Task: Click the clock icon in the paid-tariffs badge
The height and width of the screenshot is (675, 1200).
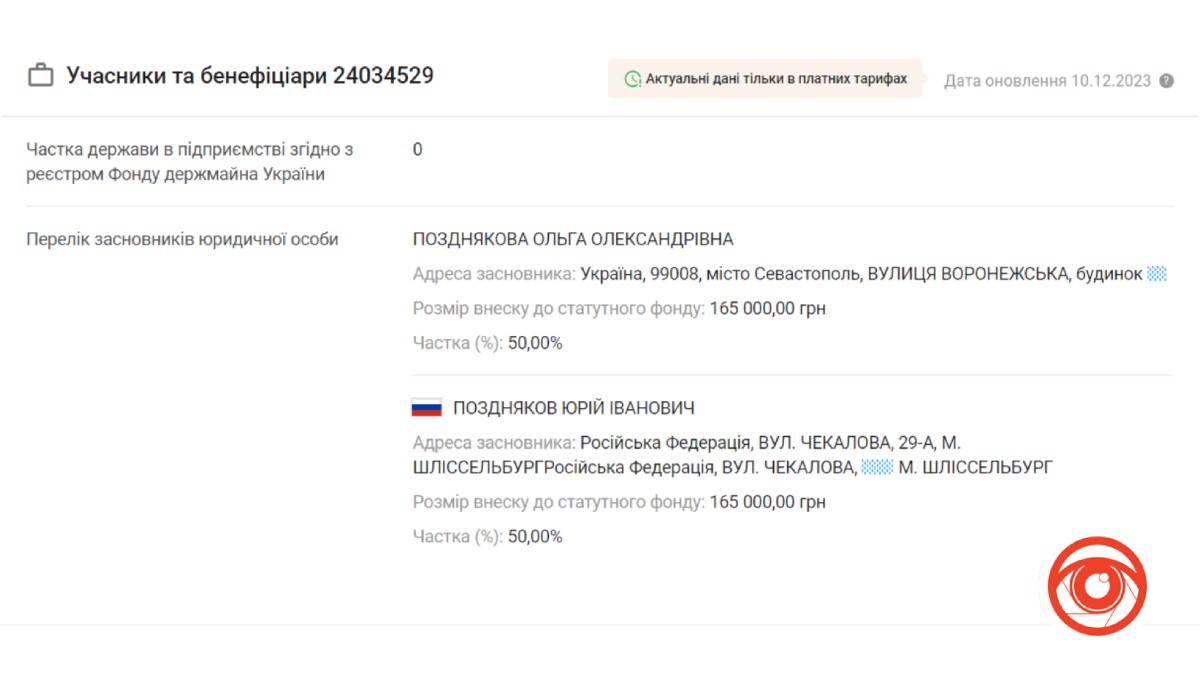Action: (x=632, y=79)
